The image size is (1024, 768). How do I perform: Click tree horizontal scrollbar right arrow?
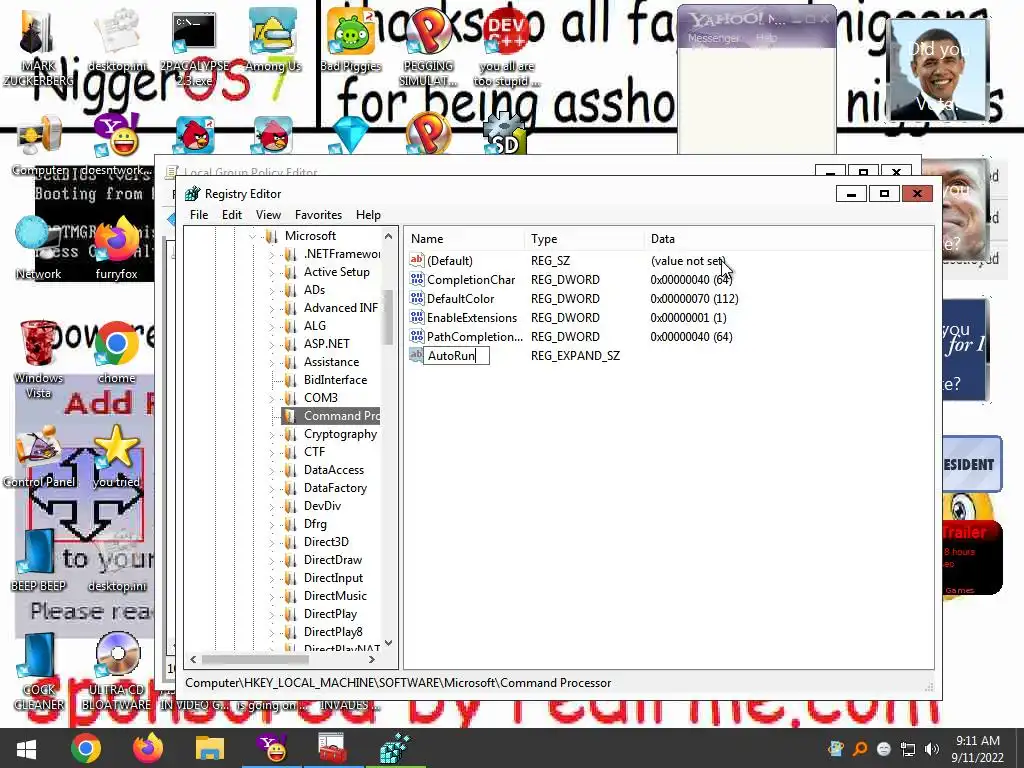tap(372, 660)
